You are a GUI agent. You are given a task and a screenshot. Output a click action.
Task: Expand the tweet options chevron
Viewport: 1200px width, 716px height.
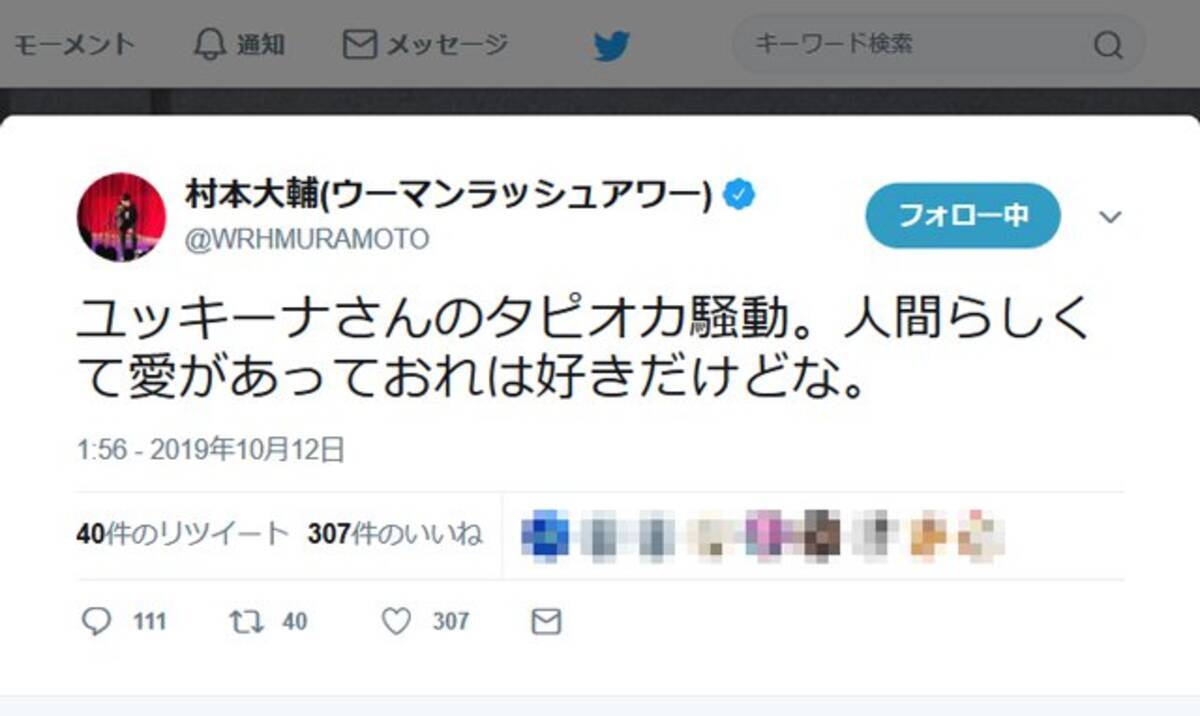click(x=1111, y=217)
